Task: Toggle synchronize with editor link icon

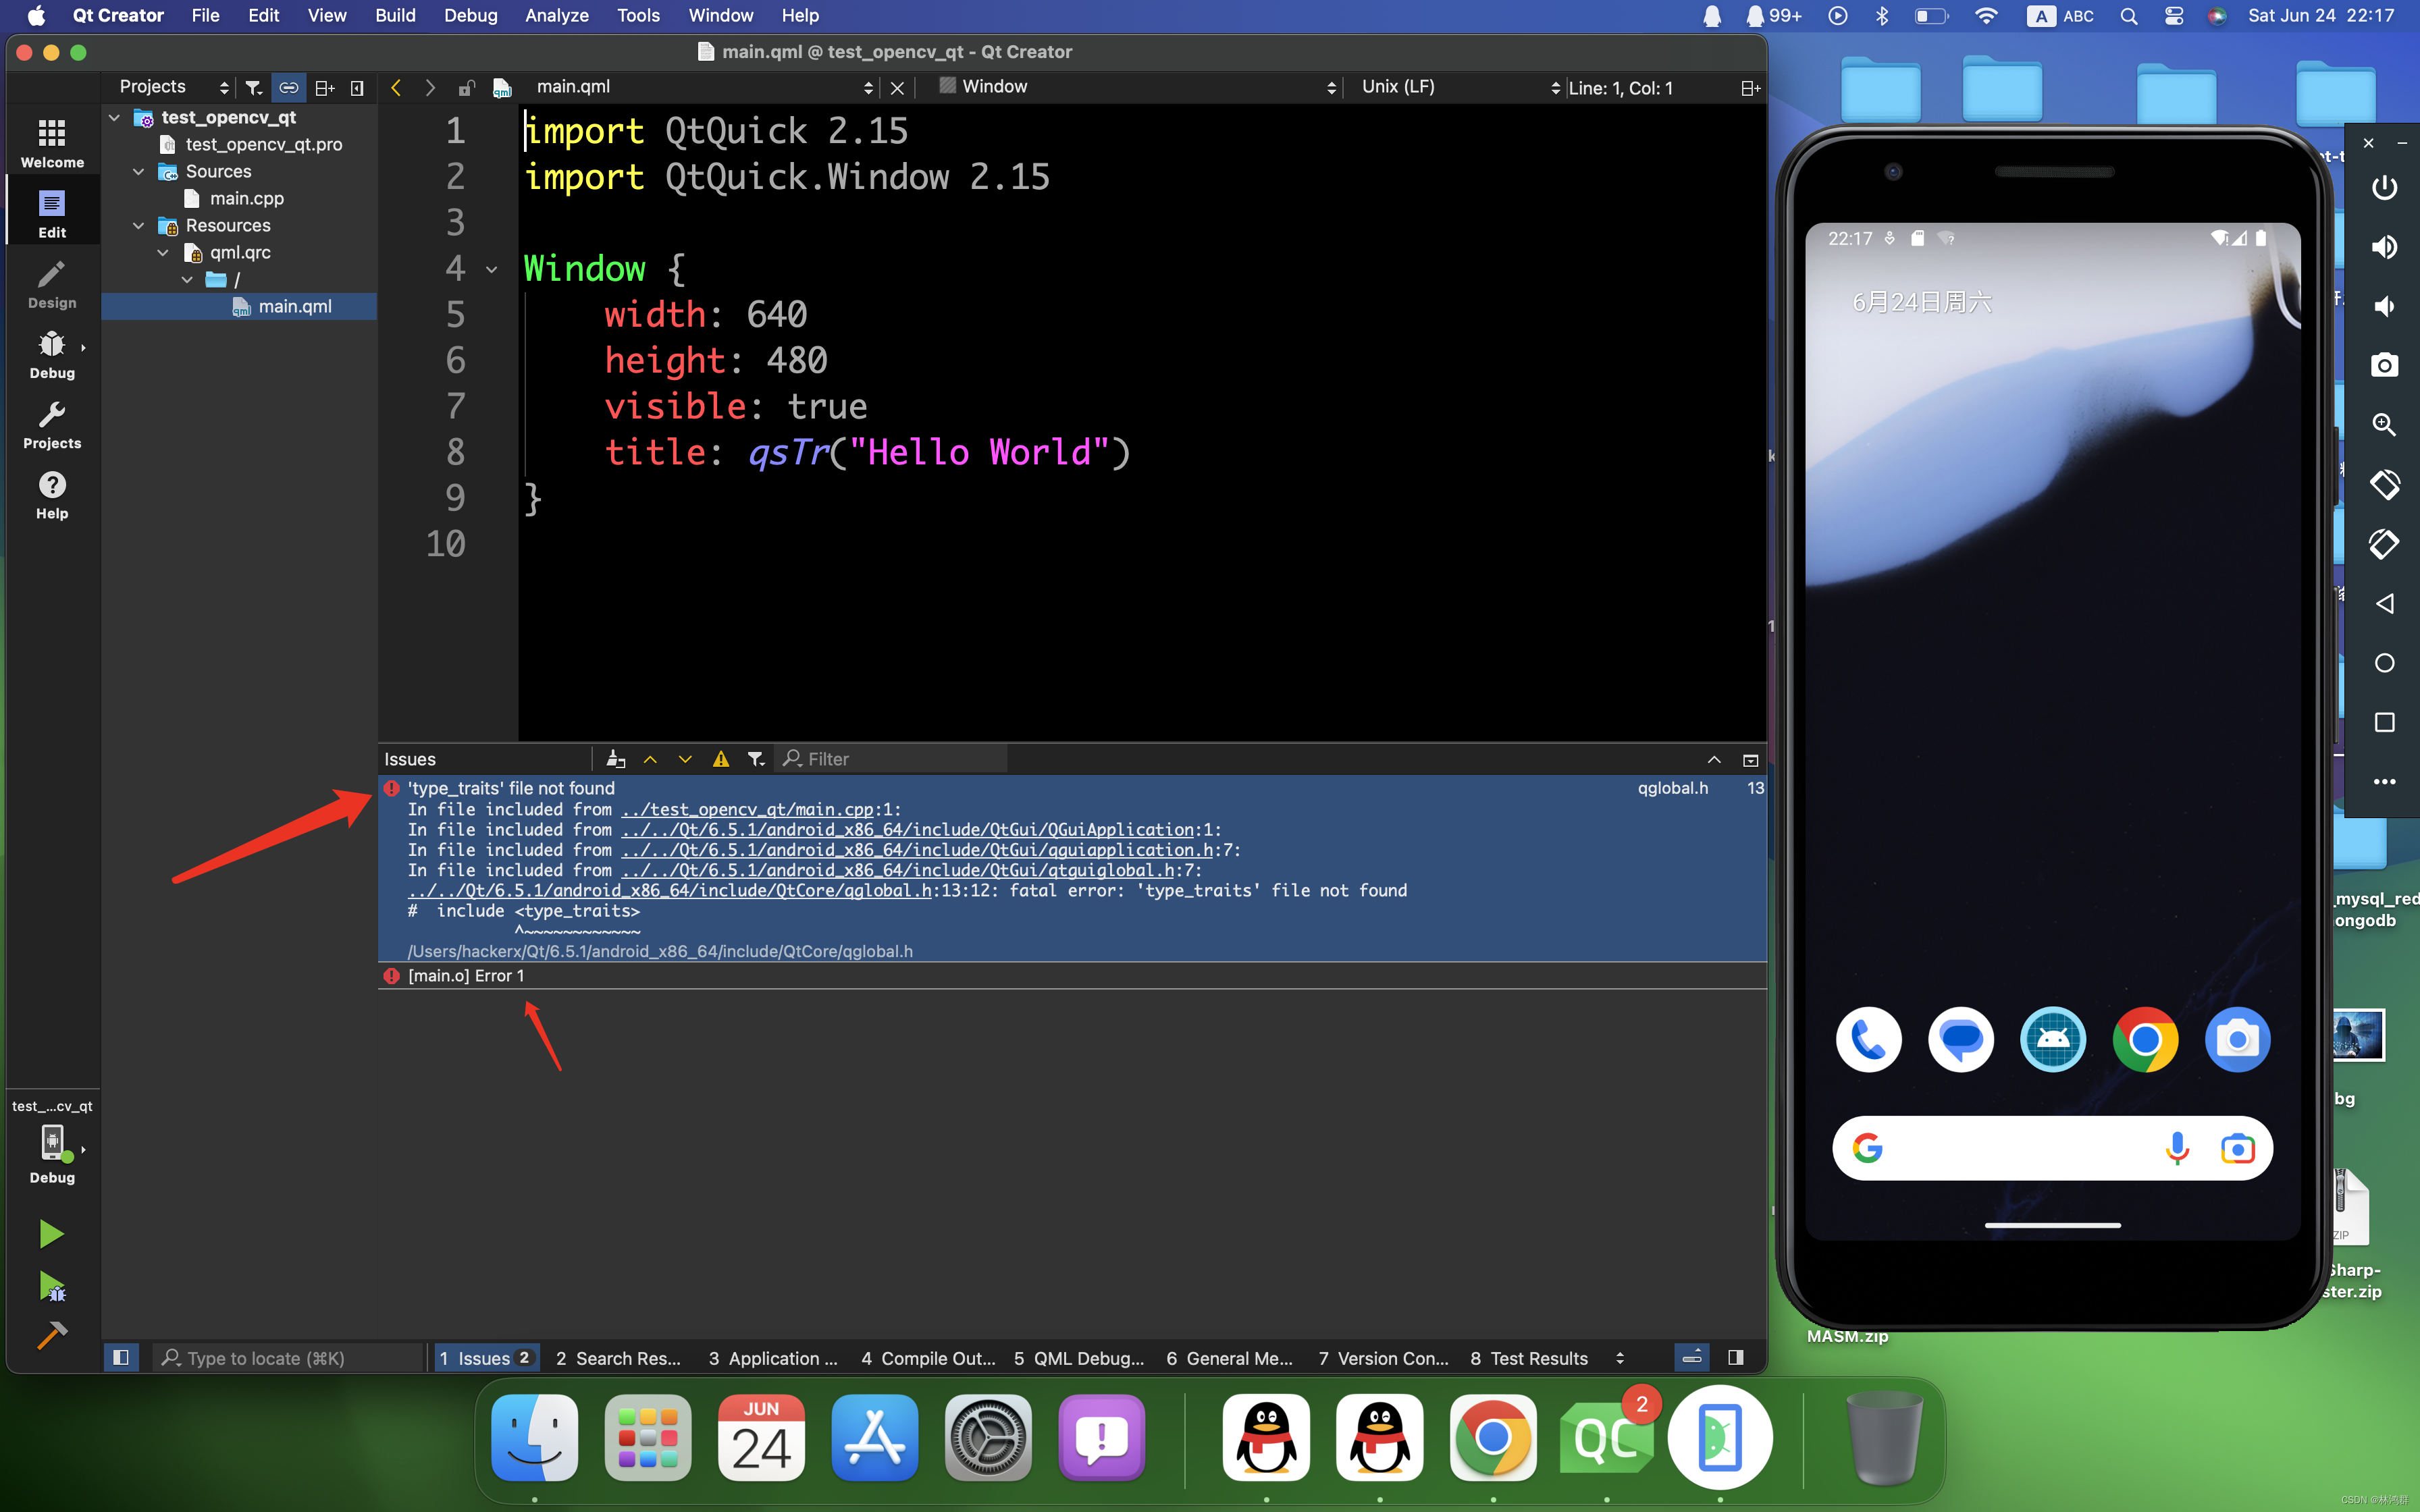Action: click(x=288, y=87)
